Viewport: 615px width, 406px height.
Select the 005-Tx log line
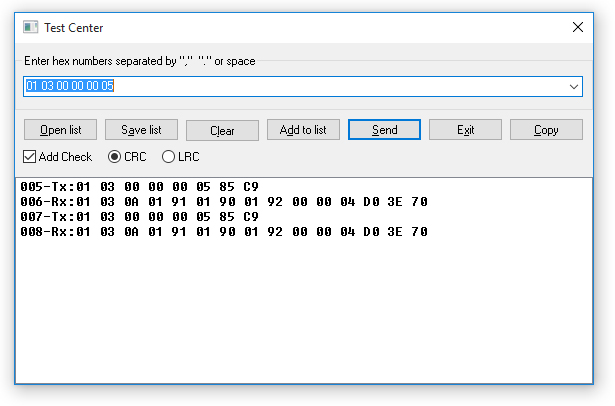point(139,187)
